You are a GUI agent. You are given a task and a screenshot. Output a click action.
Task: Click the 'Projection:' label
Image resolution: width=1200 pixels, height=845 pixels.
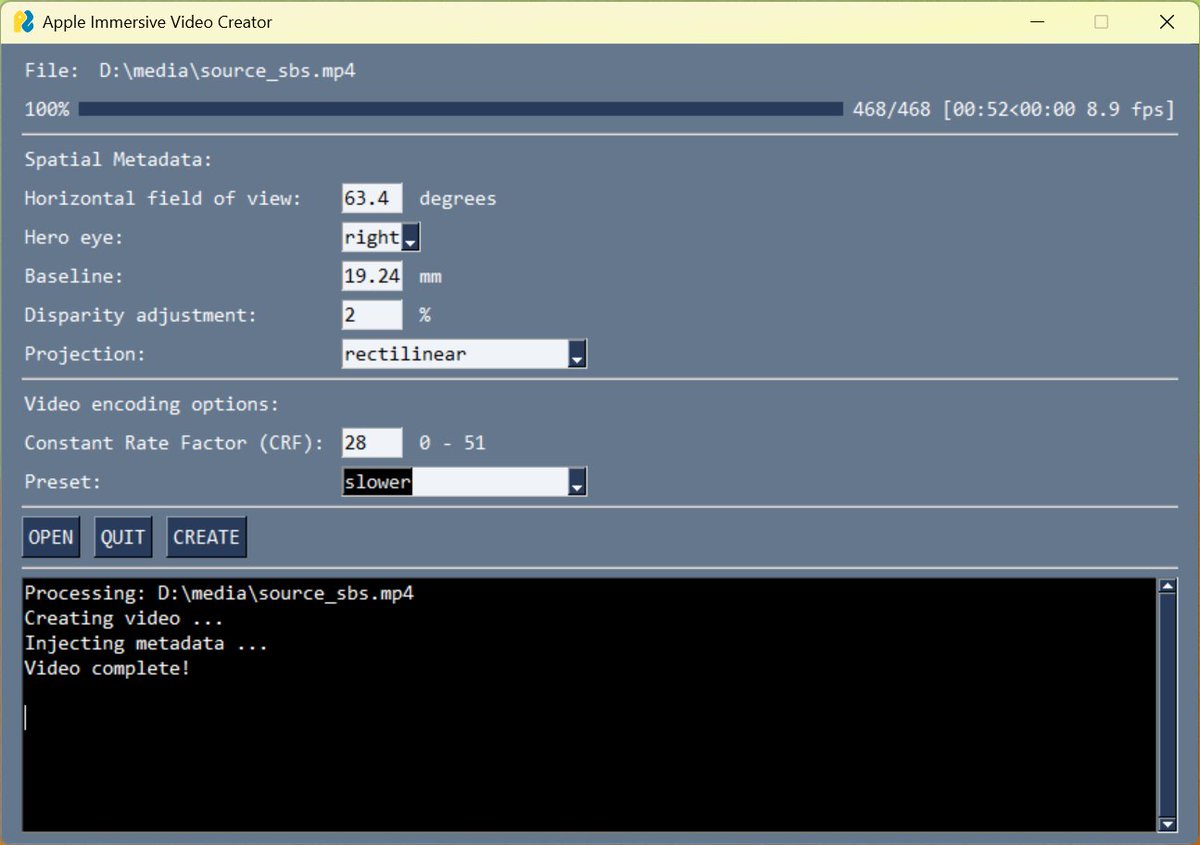tap(85, 354)
